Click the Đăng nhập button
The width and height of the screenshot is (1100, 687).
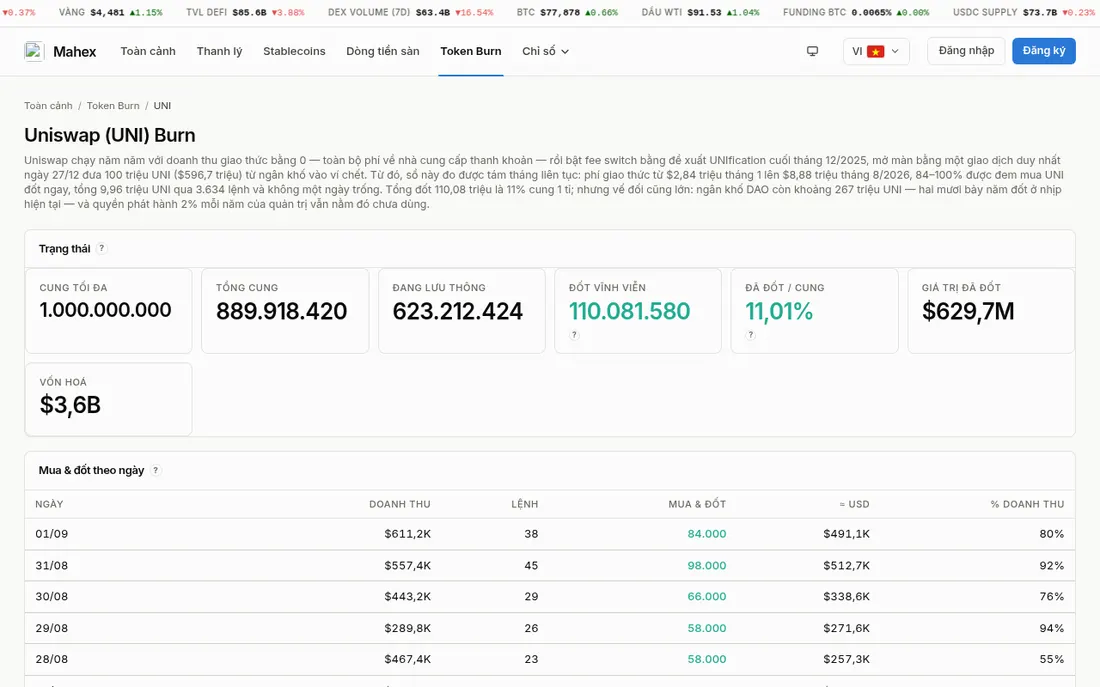[x=966, y=51]
